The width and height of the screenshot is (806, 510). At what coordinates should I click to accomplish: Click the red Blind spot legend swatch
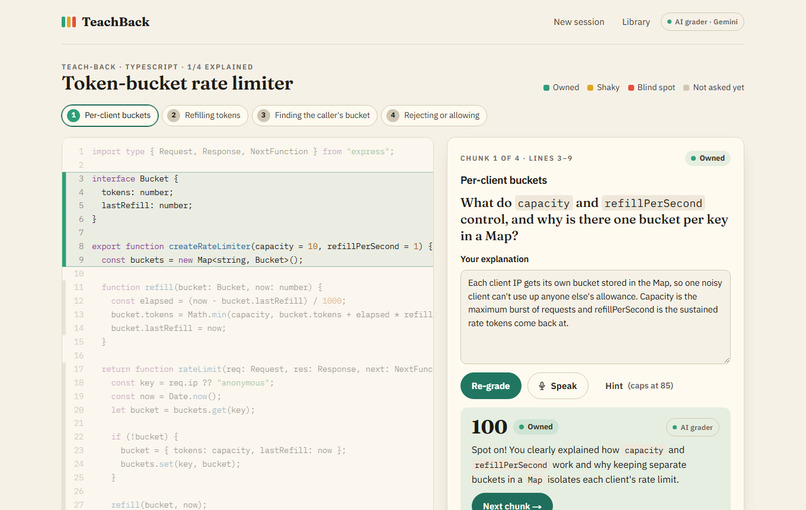point(631,87)
